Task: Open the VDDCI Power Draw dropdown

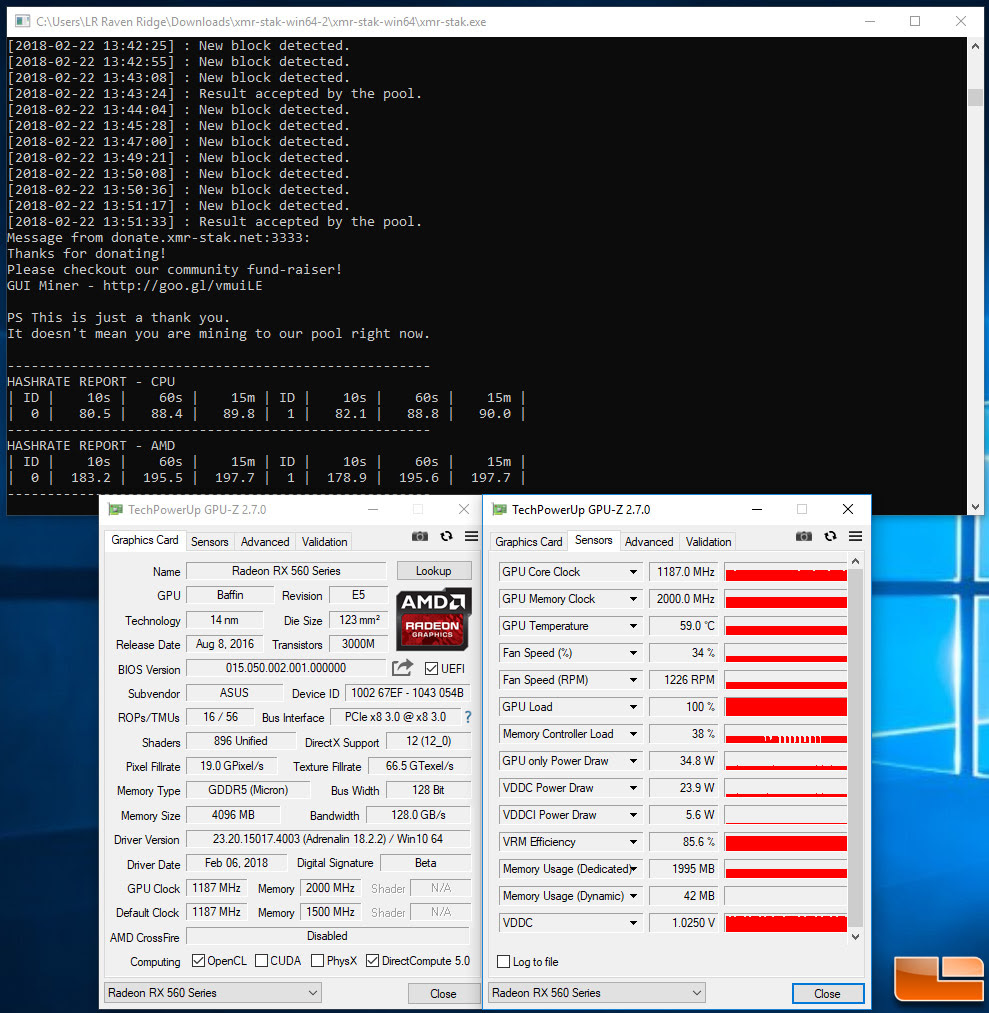Action: [634, 815]
